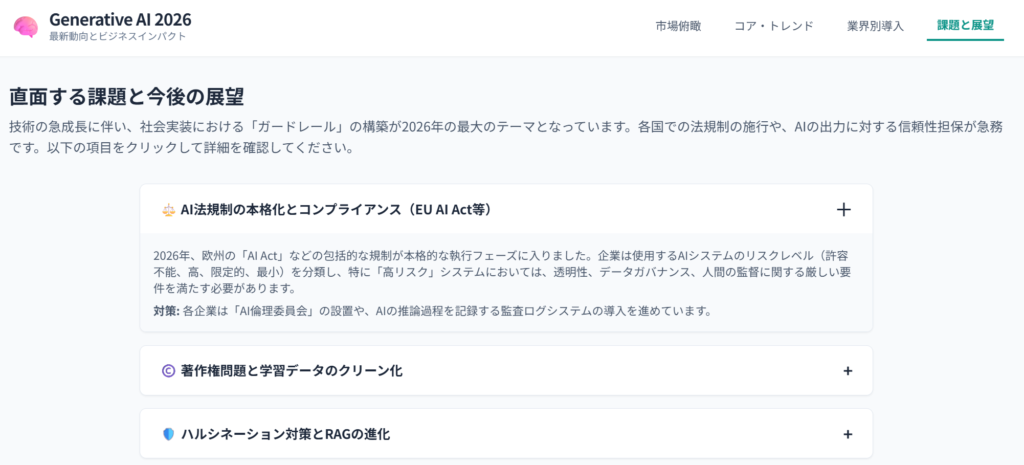Click the 著作権問題と学習データのクリーン化 header title
Screen dimensions: 1024x465
pos(292,371)
